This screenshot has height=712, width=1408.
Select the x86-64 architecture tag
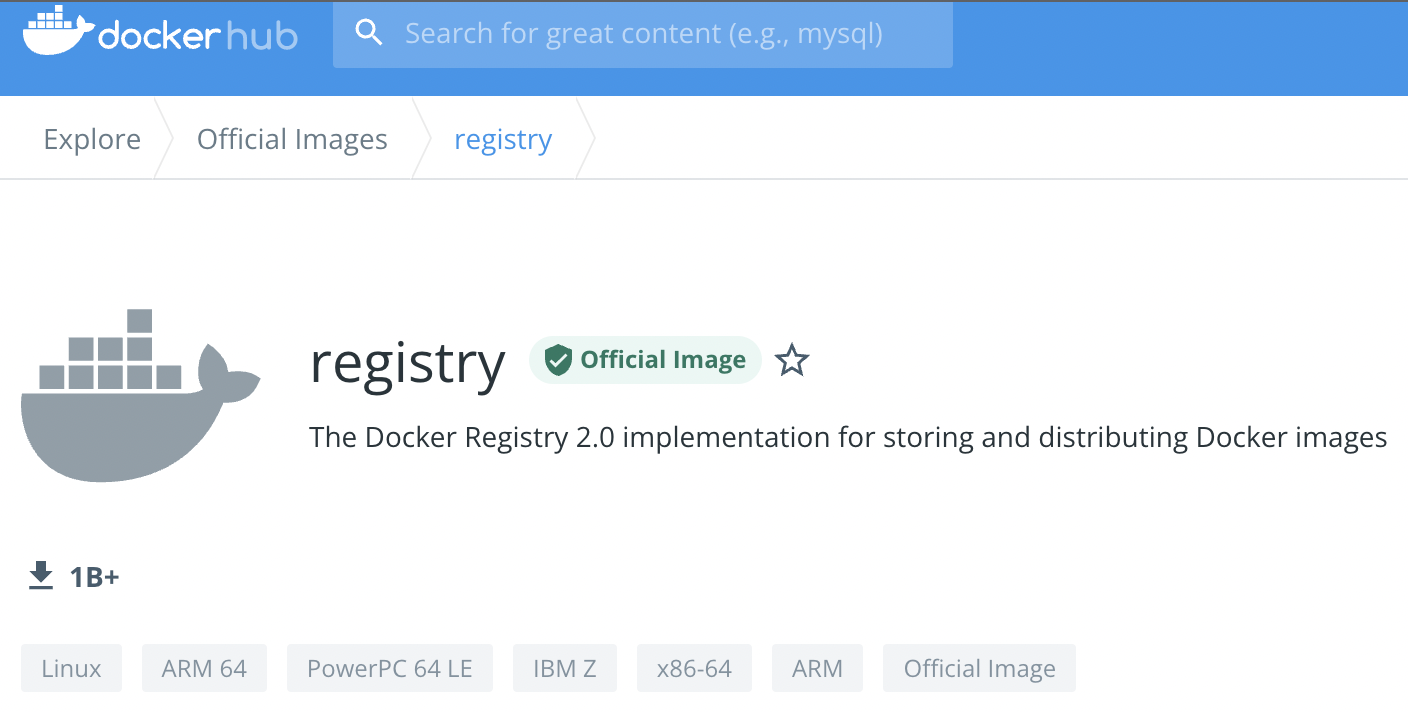[694, 669]
